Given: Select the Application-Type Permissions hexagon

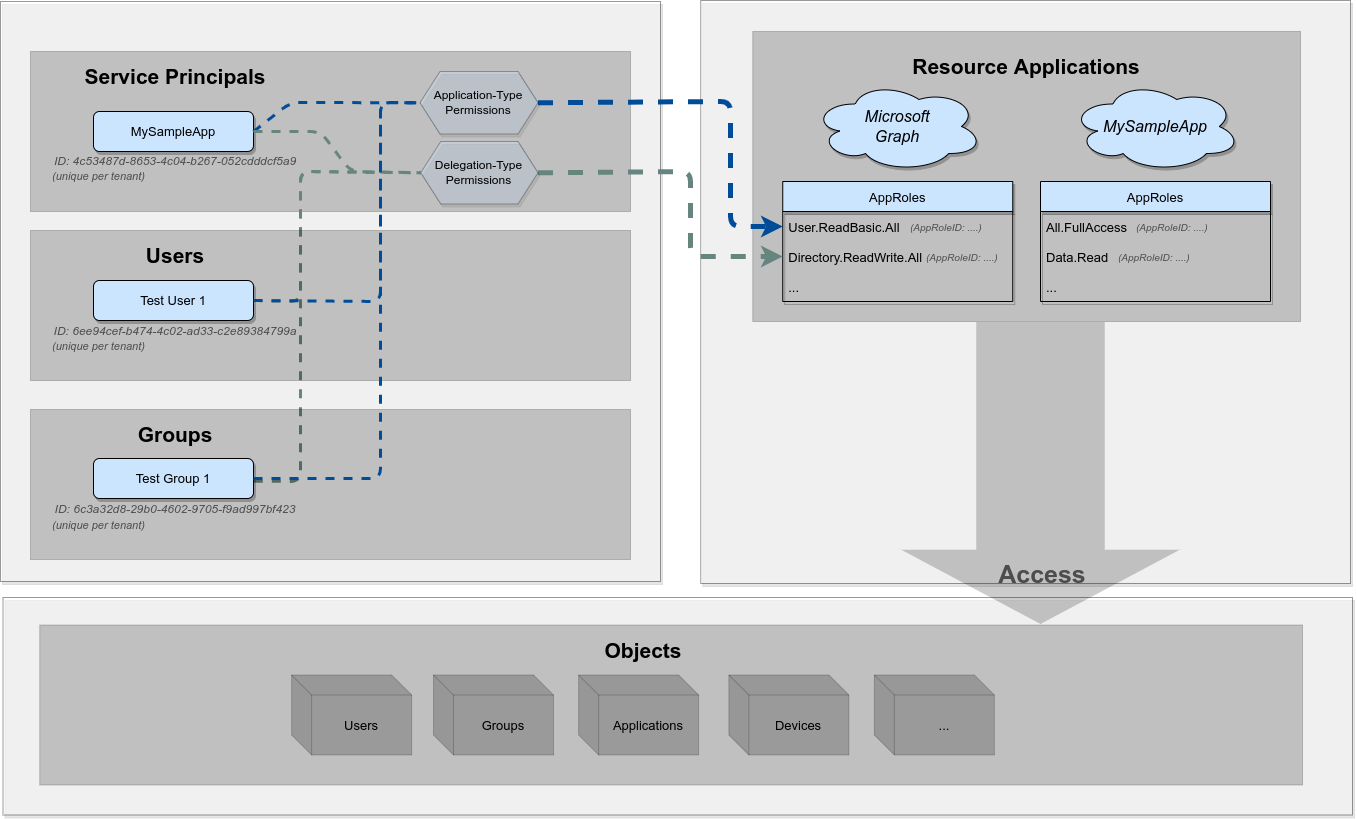Looking at the screenshot, I should [x=478, y=103].
